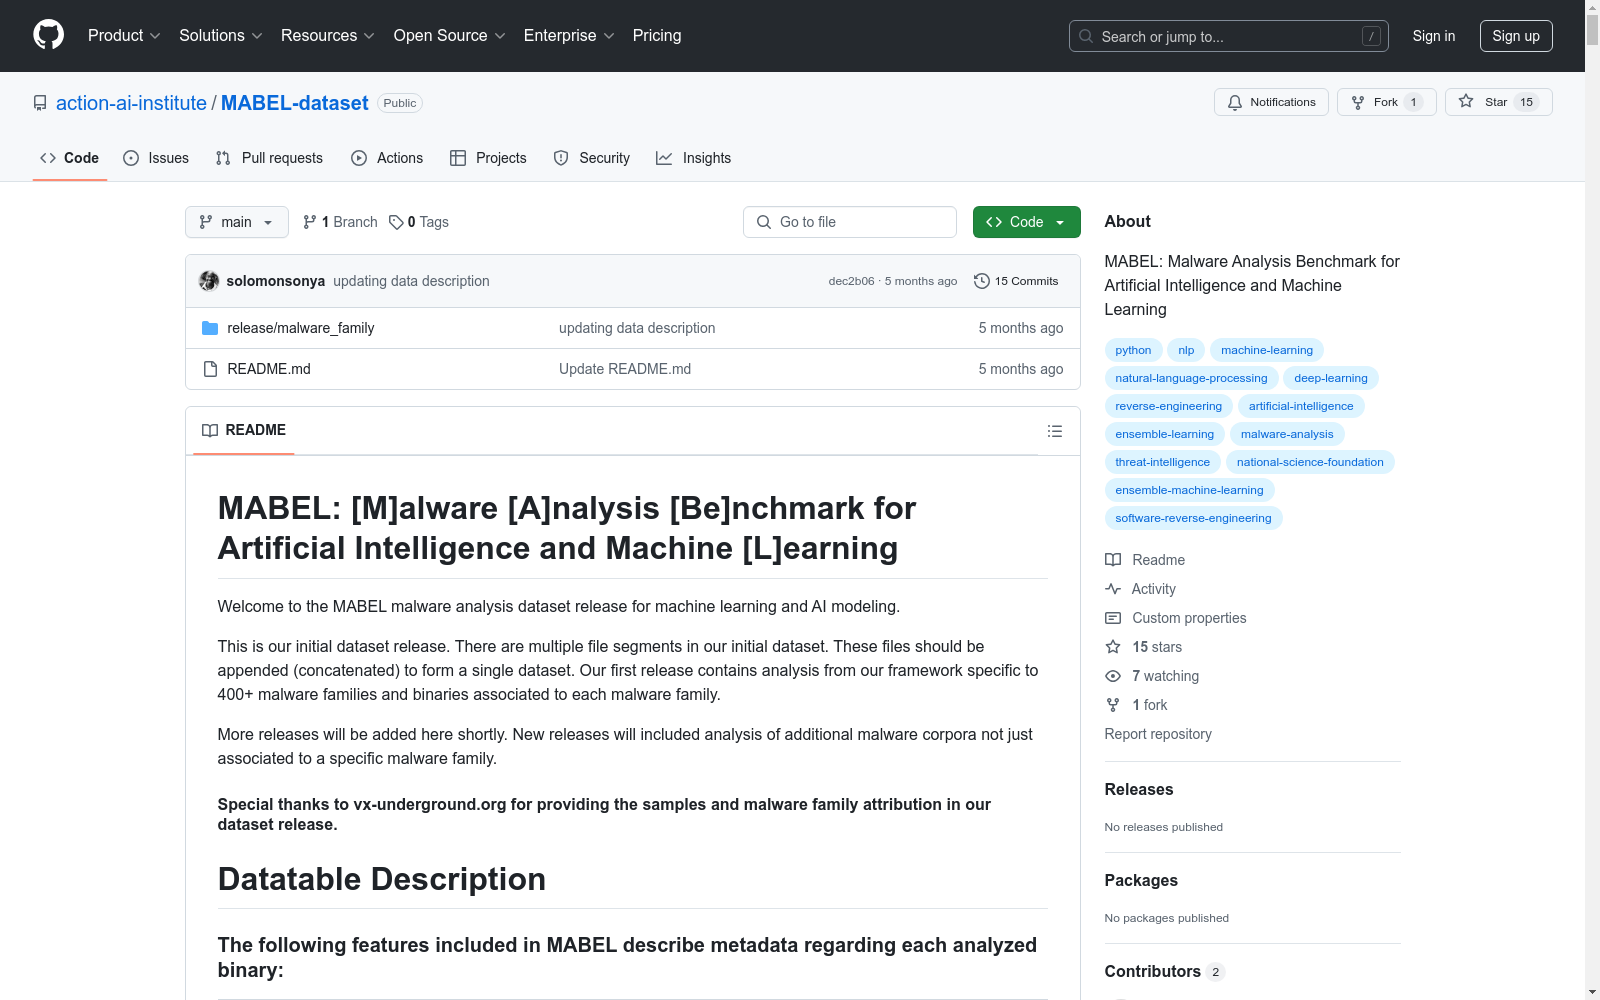Click the magnifier icon in Go to file
This screenshot has height=1000, width=1600.
(764, 222)
